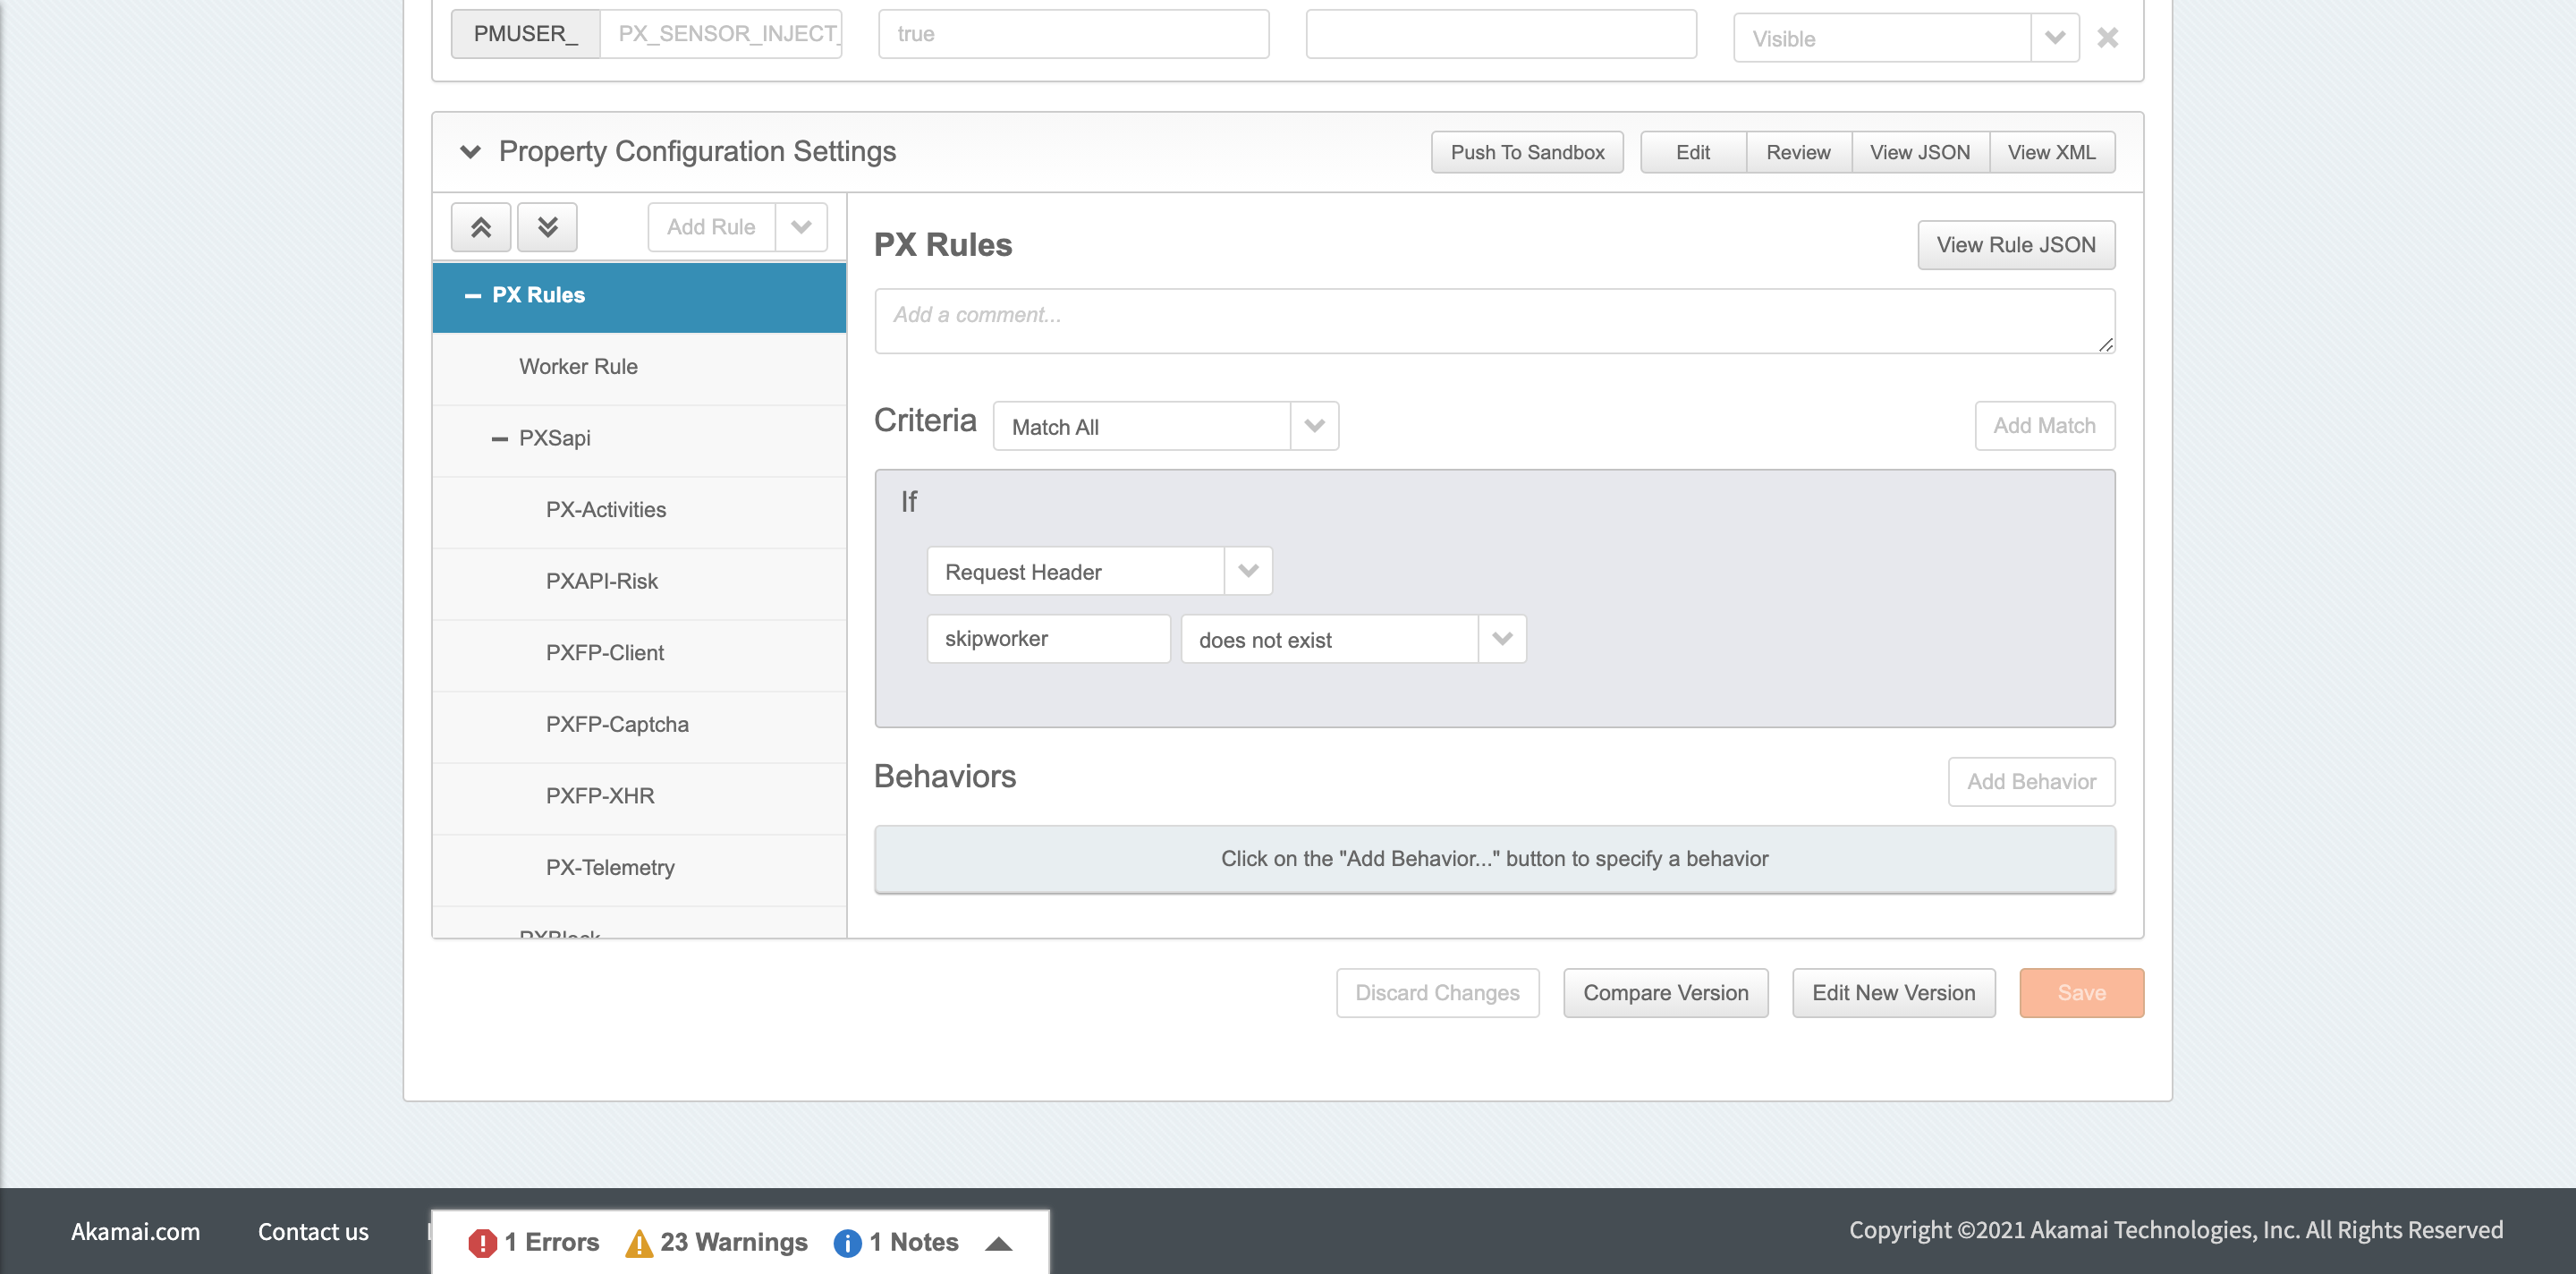The width and height of the screenshot is (2576, 1274).
Task: Click the expand-all double down arrow icon
Action: coord(547,227)
